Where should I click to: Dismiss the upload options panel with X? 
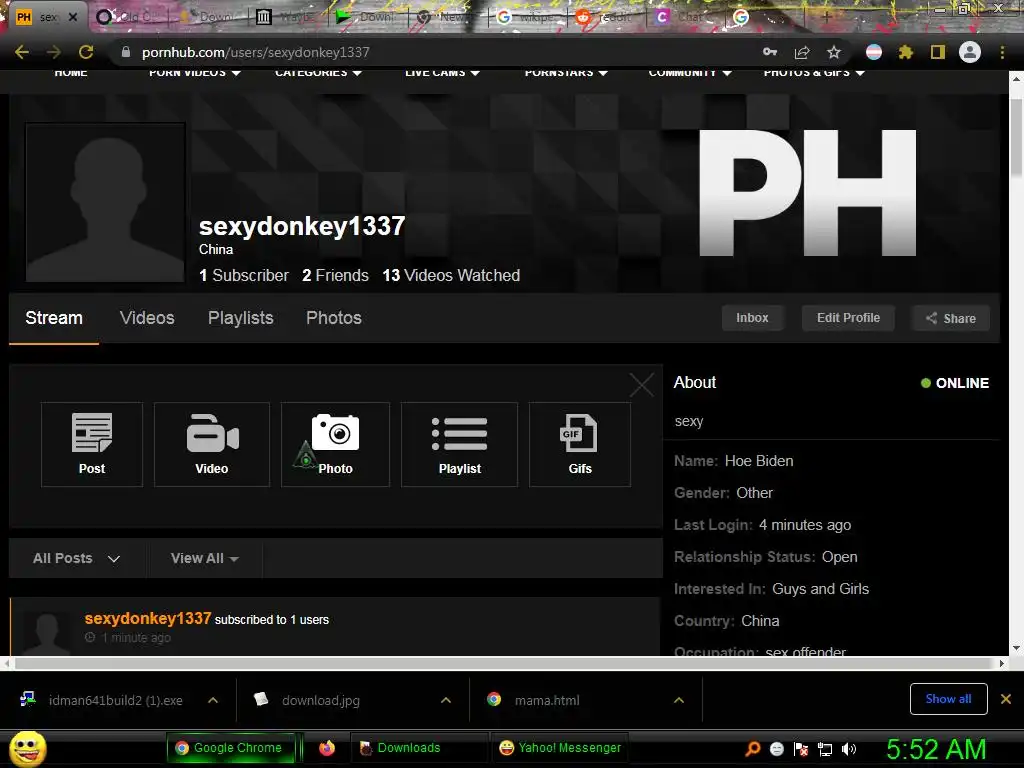pos(641,385)
